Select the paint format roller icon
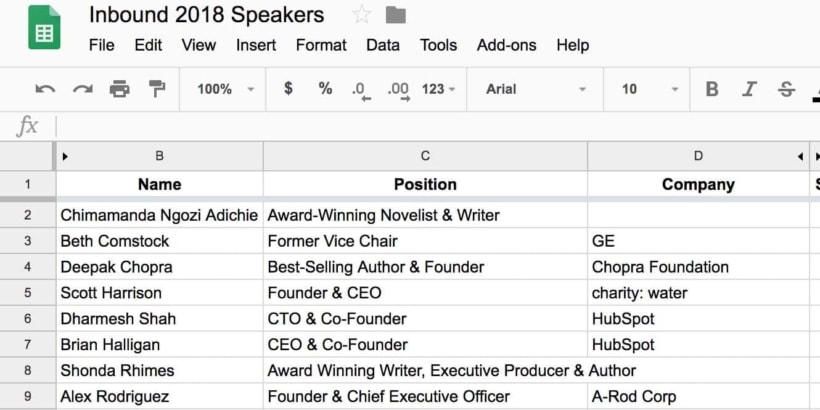The image size is (820, 410). coord(156,89)
